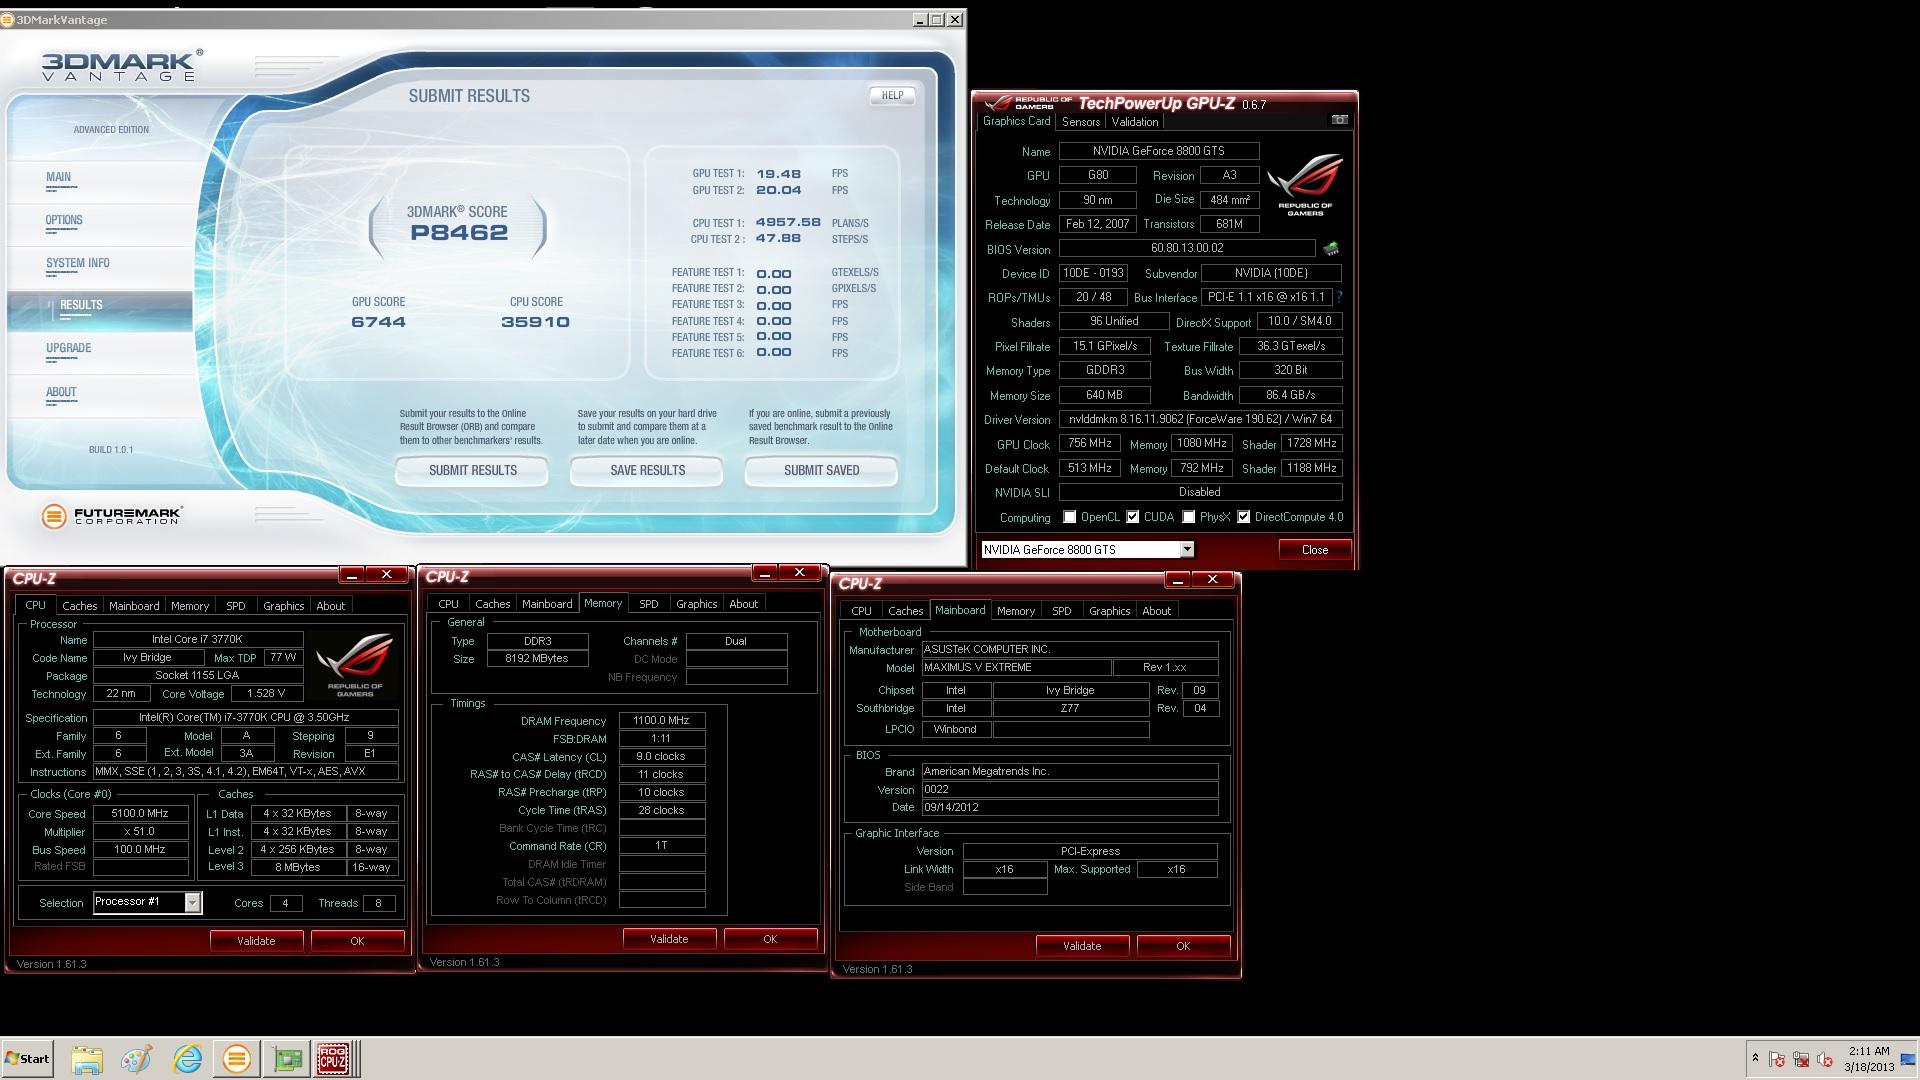The image size is (1920, 1080).
Task: Select the ROG CPU-Z taskbar button
Action: point(333,1059)
